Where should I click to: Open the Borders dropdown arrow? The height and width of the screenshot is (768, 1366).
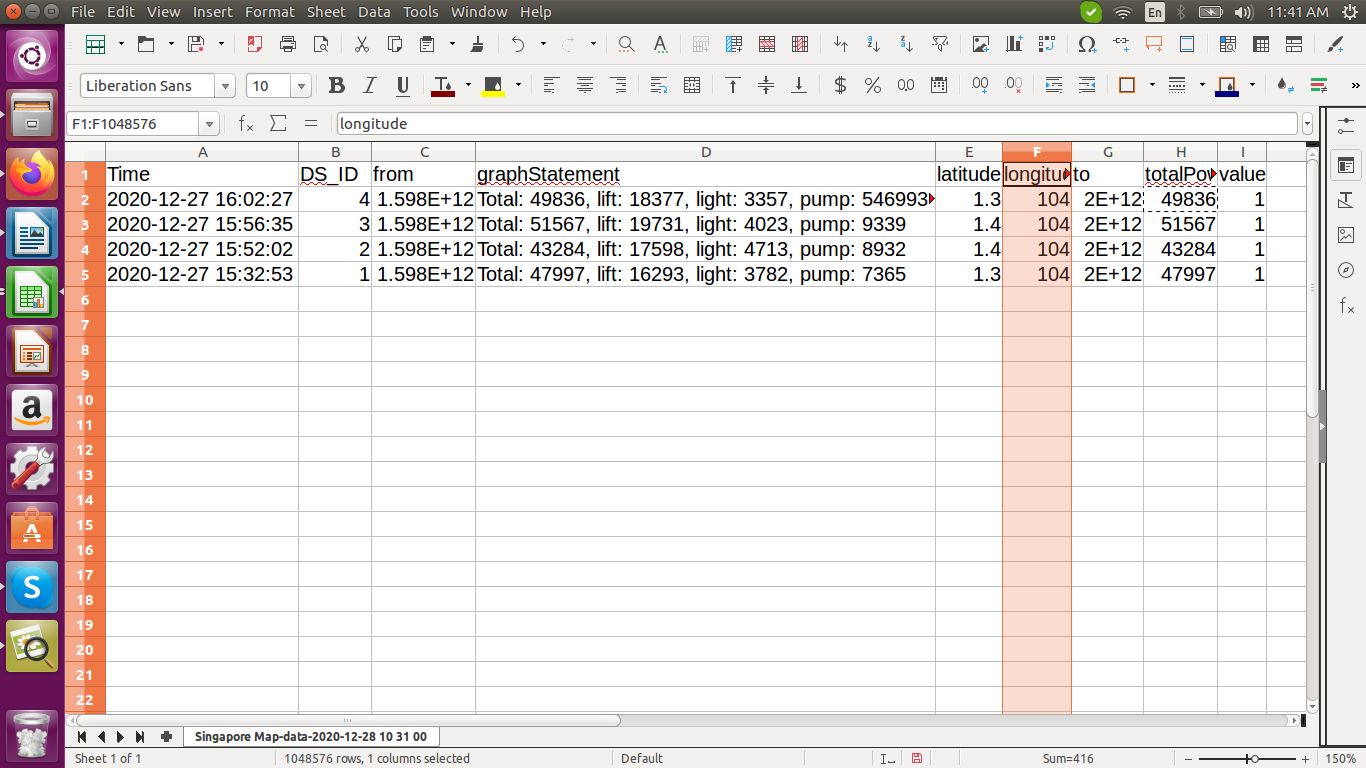1152,86
